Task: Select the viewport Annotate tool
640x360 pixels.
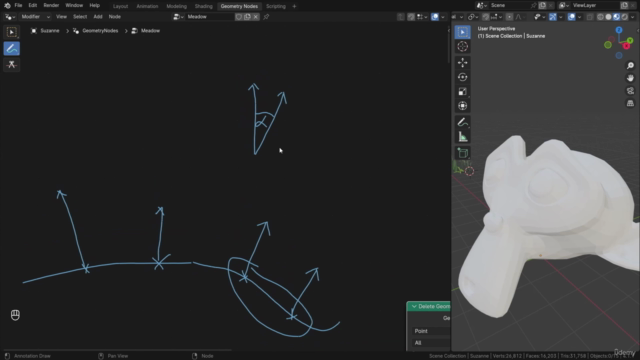Action: 462,122
